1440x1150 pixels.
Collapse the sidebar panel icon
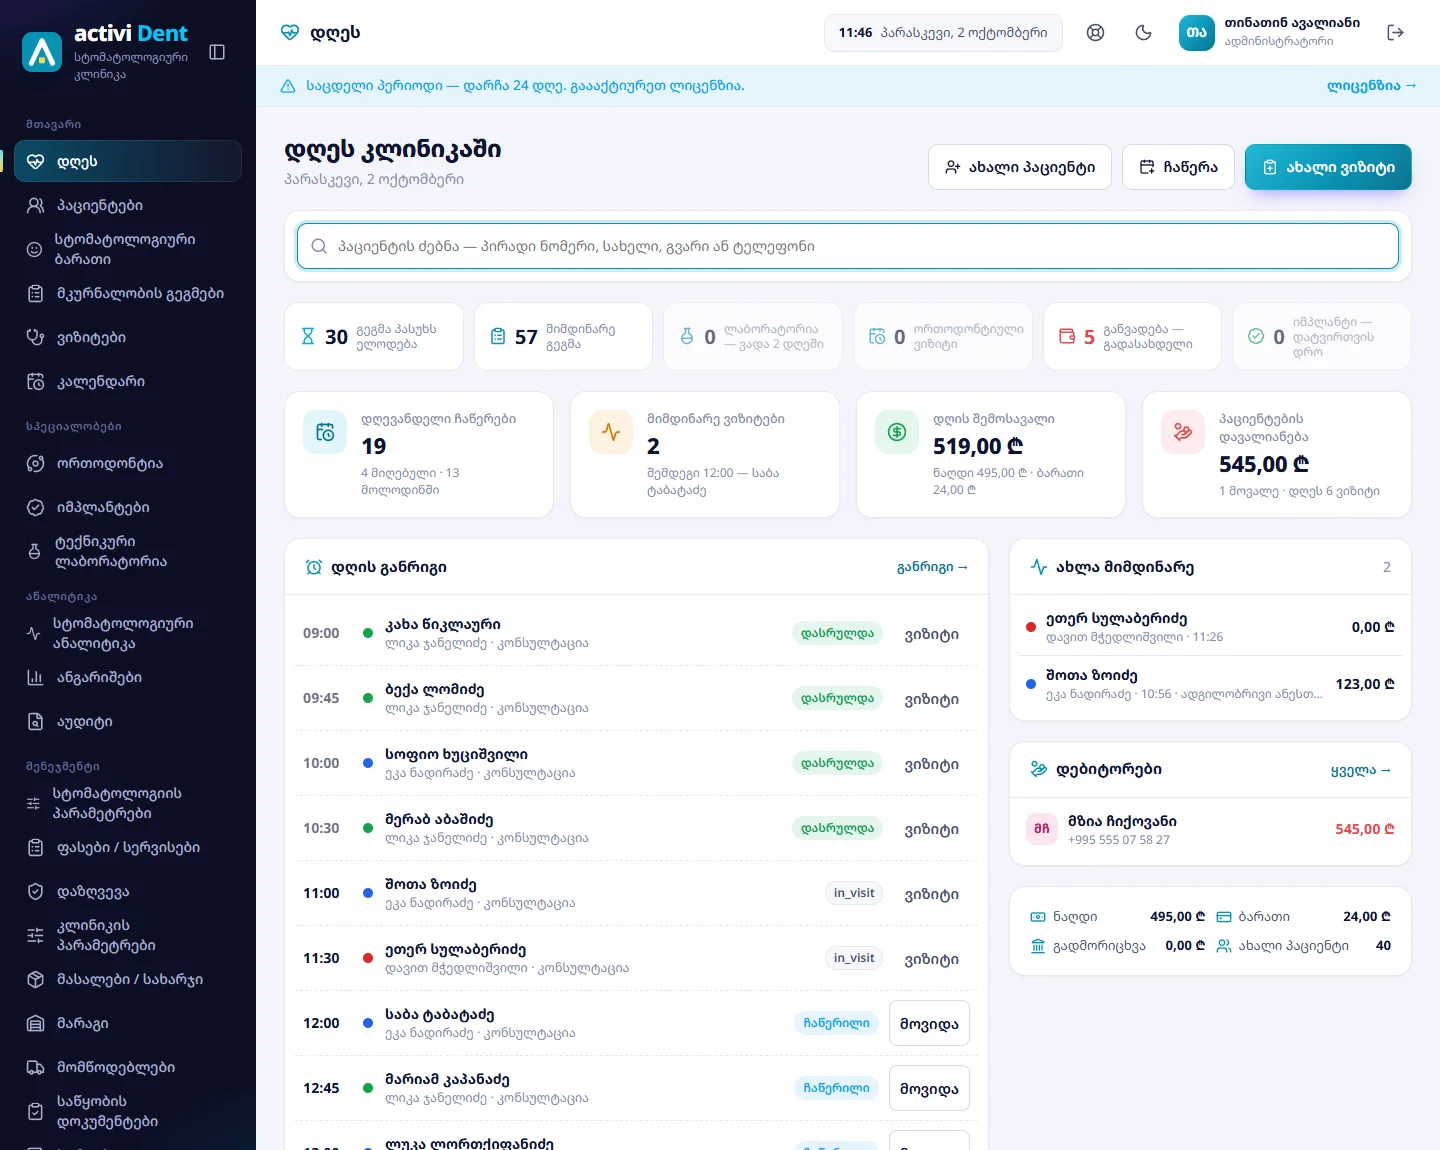[x=217, y=52]
